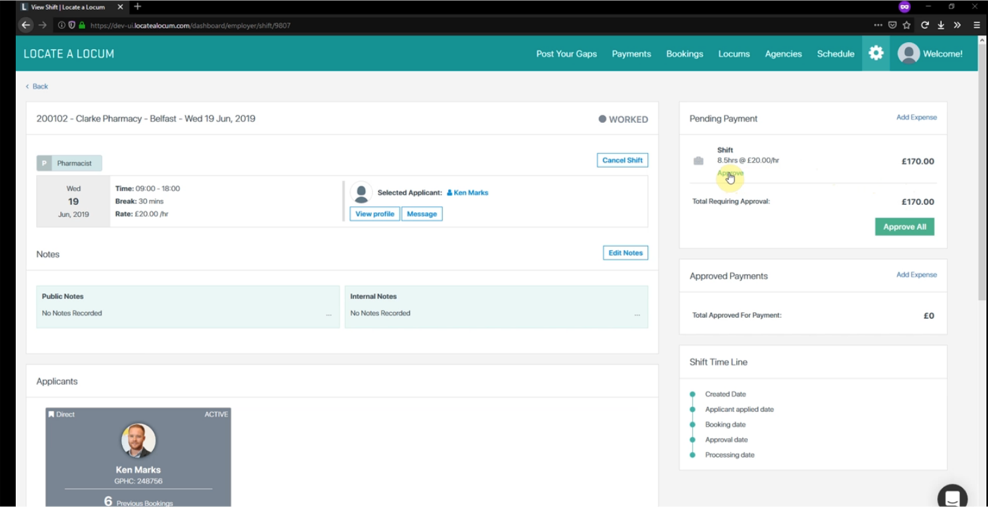Click the ACTIVE label on applicant card

click(x=216, y=414)
